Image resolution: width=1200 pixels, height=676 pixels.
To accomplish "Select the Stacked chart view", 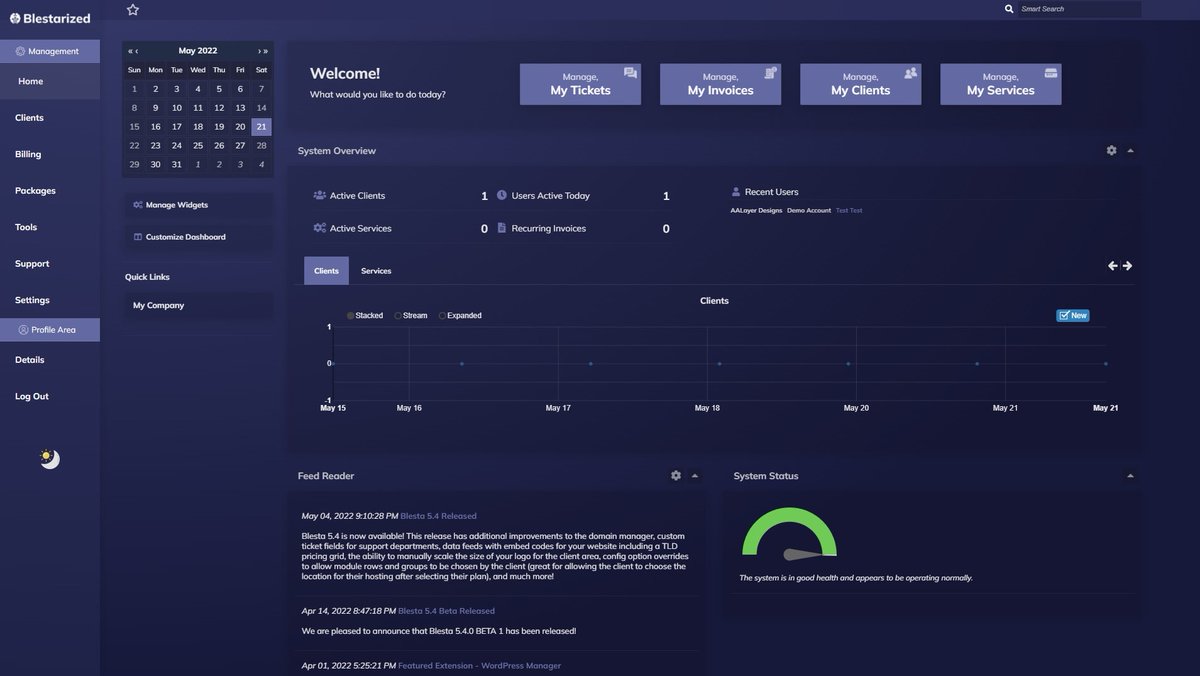I will coord(349,313).
